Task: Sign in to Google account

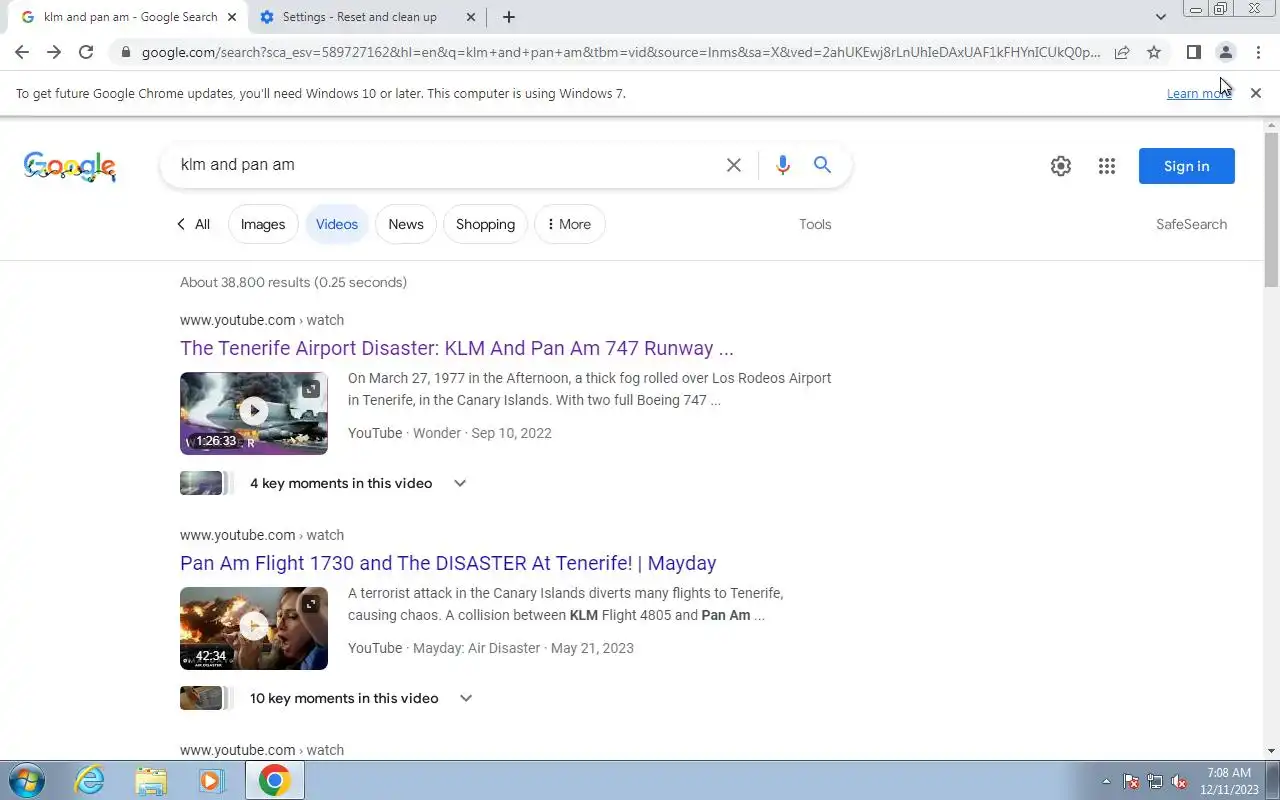Action: click(1186, 166)
